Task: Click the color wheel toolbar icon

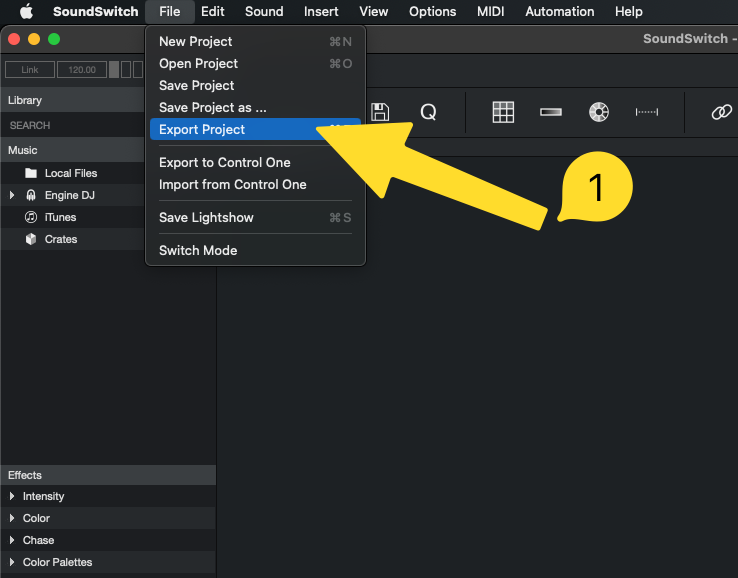Action: pos(599,112)
